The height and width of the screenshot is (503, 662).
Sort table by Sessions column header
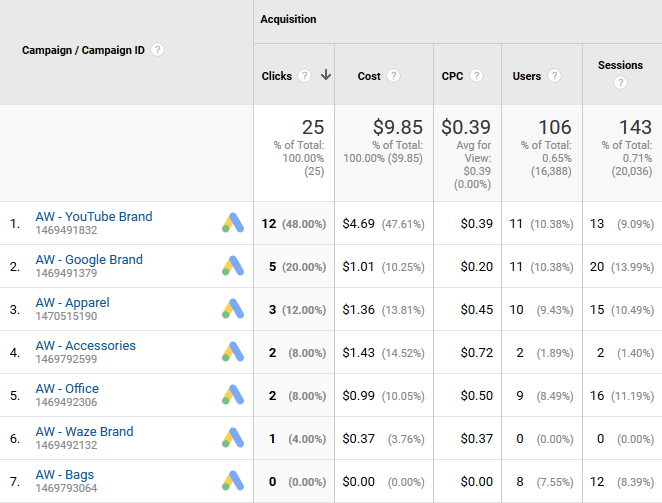620,65
